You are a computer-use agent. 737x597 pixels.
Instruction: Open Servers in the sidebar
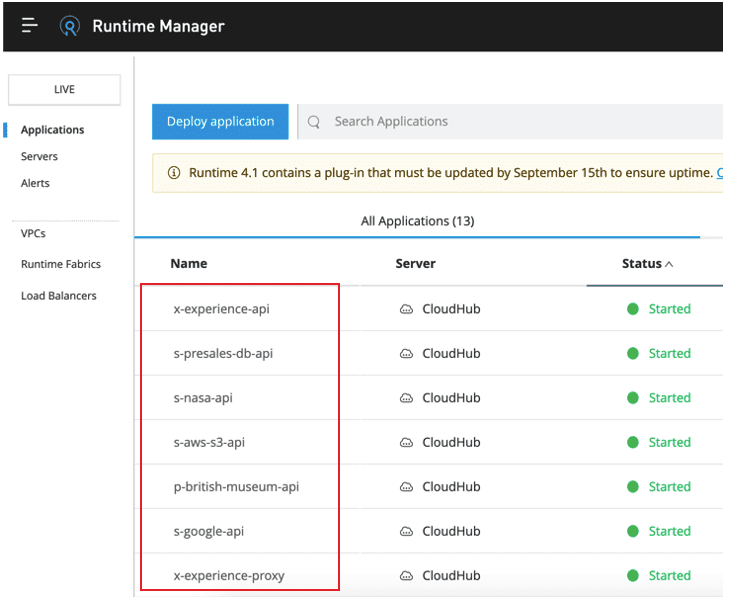39,157
